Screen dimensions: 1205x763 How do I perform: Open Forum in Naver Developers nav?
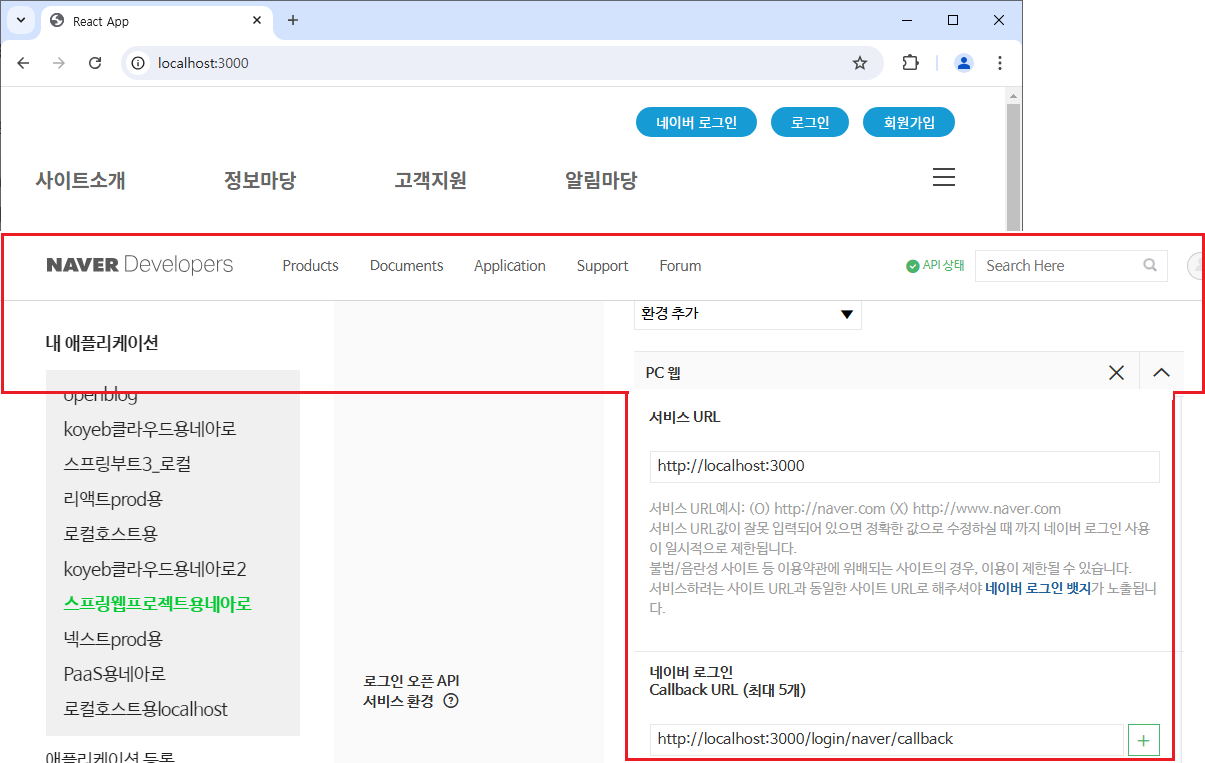(x=680, y=266)
